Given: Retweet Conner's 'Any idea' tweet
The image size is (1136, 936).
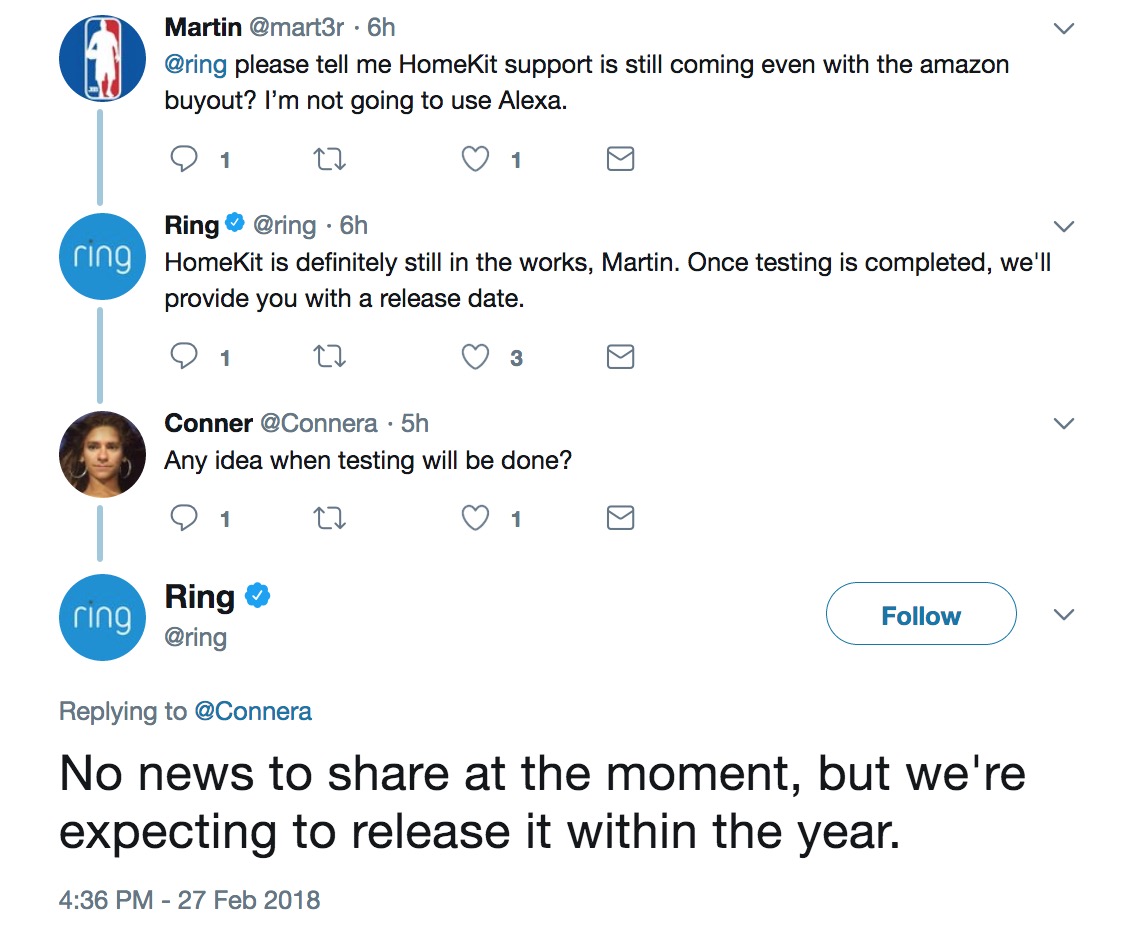Looking at the screenshot, I should [x=330, y=518].
